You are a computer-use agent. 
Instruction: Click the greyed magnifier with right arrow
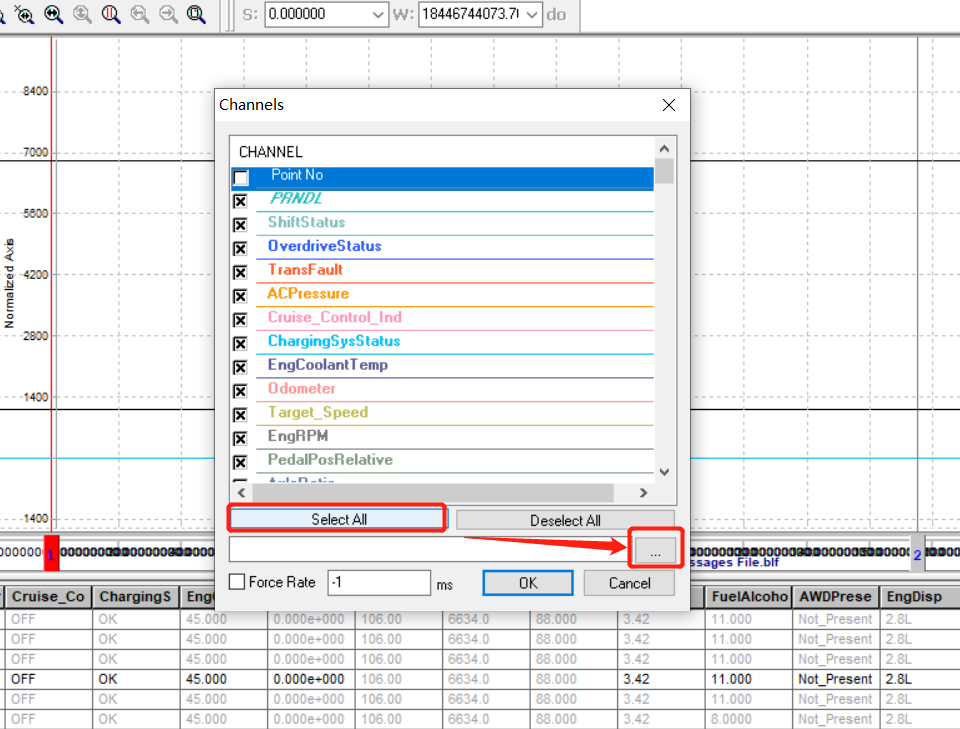(168, 13)
